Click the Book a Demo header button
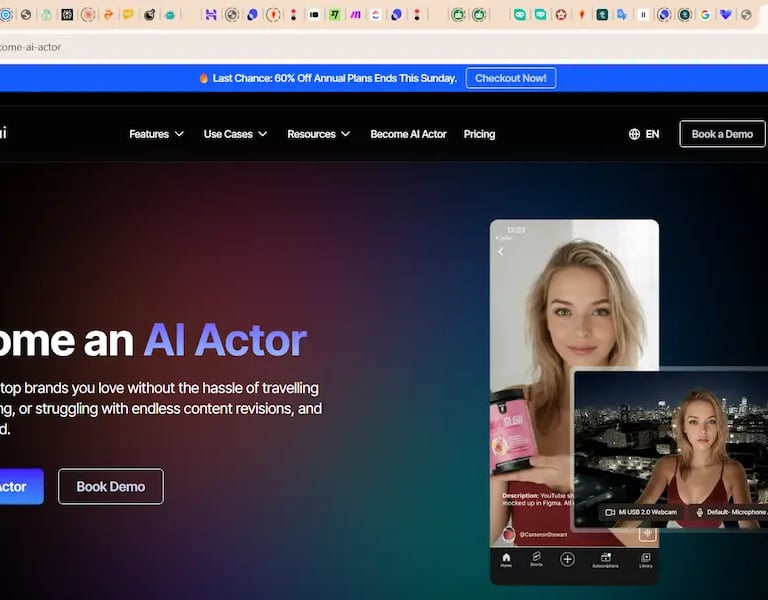Image resolution: width=768 pixels, height=600 pixels. click(722, 134)
